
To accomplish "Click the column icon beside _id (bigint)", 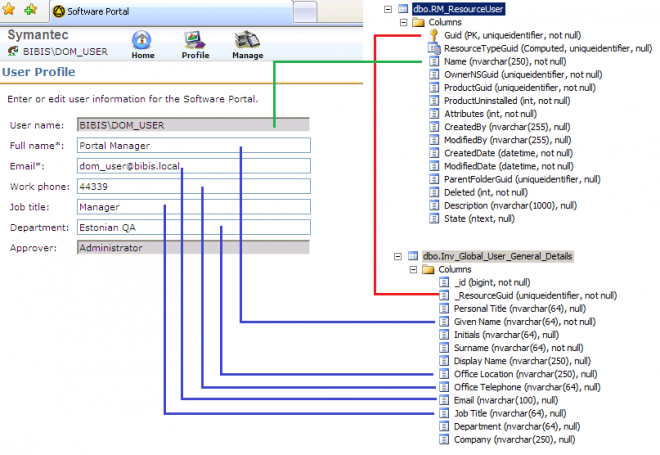I will 444,282.
